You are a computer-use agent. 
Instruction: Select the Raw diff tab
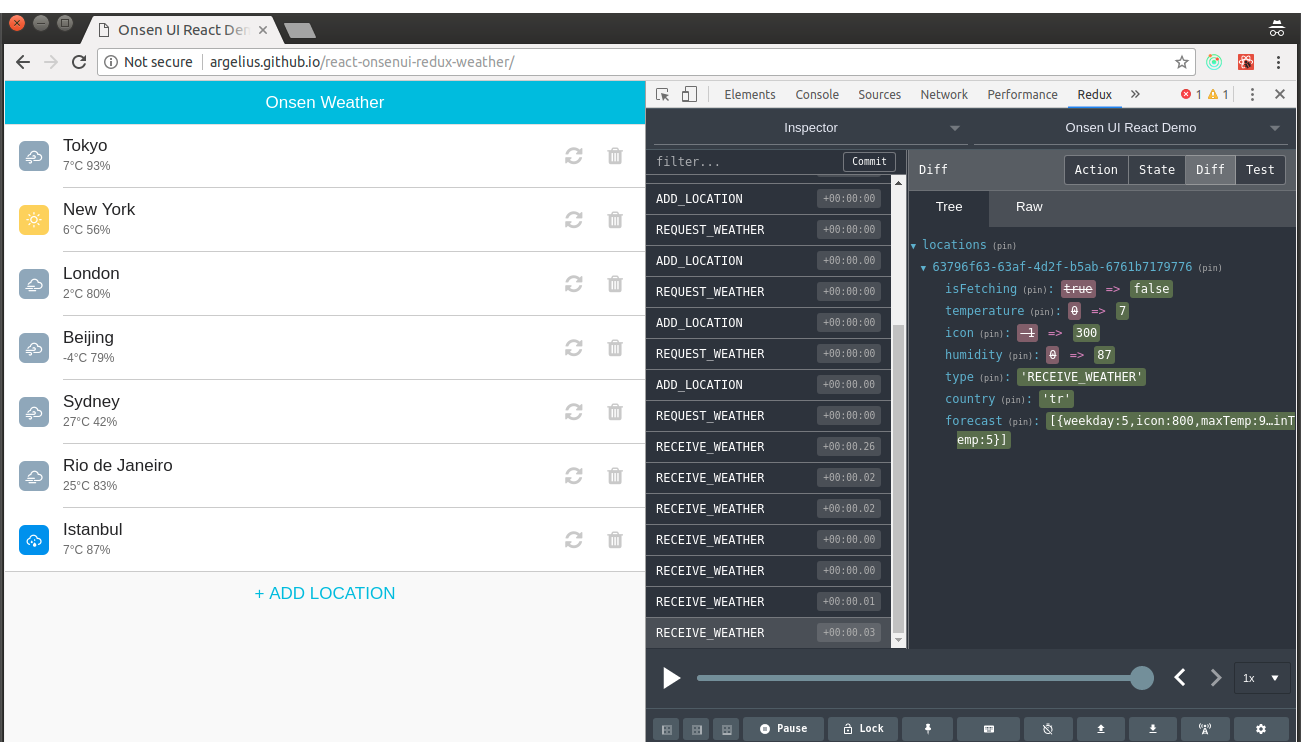1029,207
